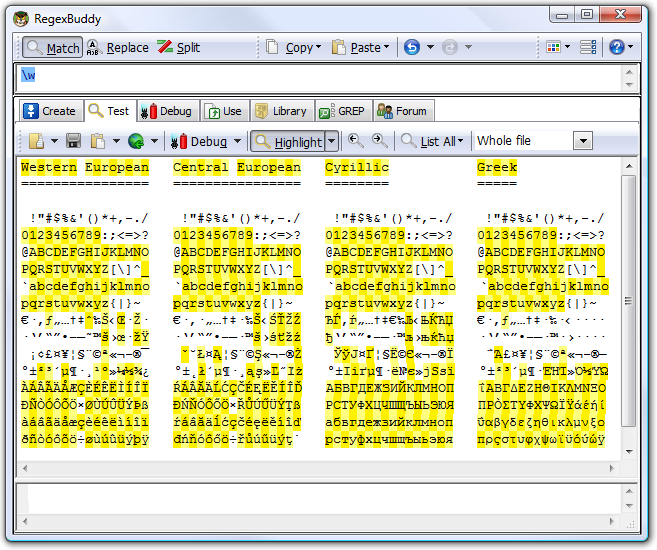The image size is (657, 550).
Task: Click the RegexBuddy title bar icon
Action: [x=21, y=19]
